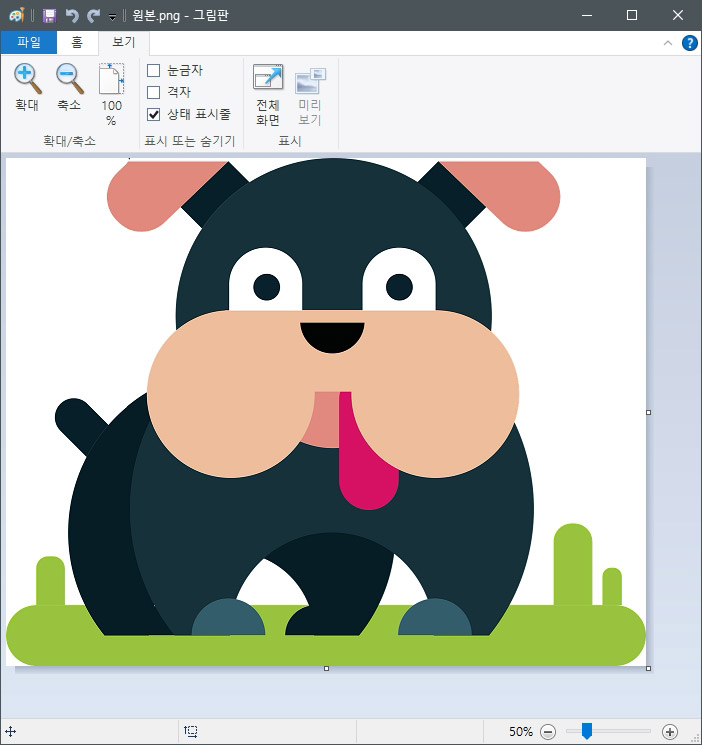The width and height of the screenshot is (702, 745).
Task: Set zoom to 100% page icon
Action: coord(111,79)
